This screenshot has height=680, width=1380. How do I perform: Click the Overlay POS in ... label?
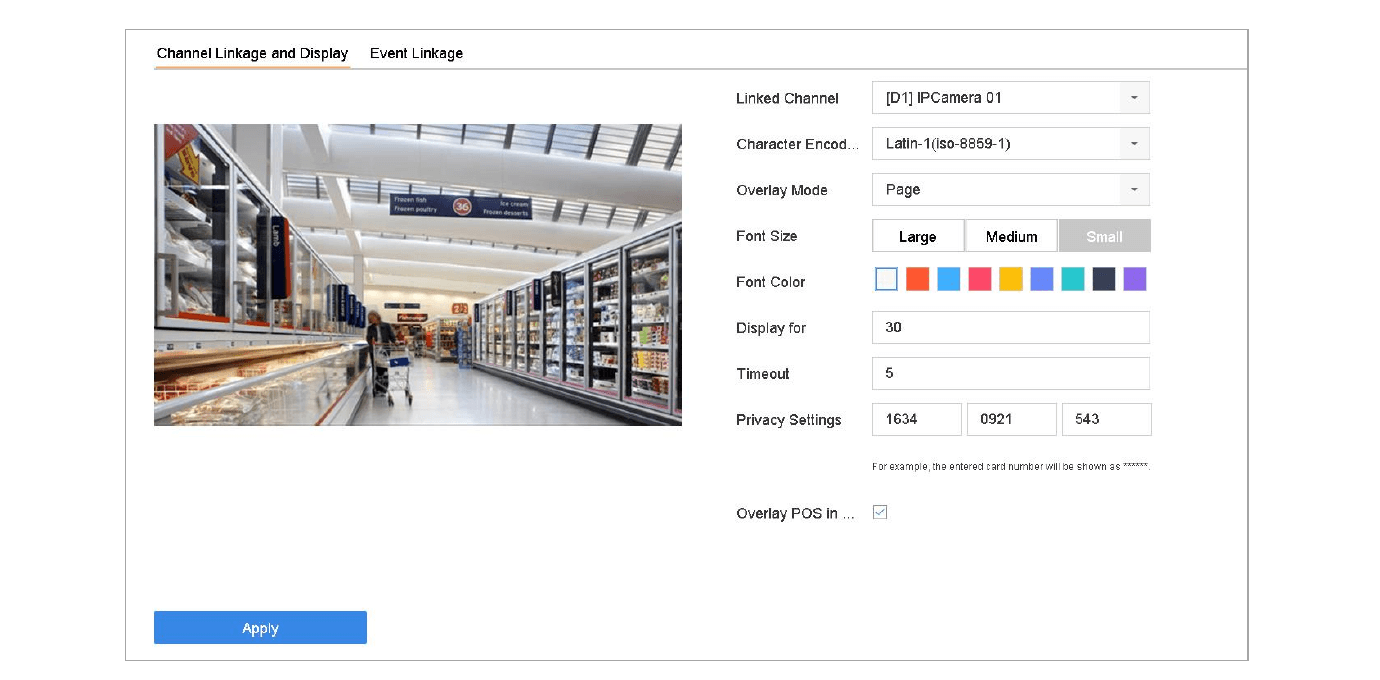point(796,513)
